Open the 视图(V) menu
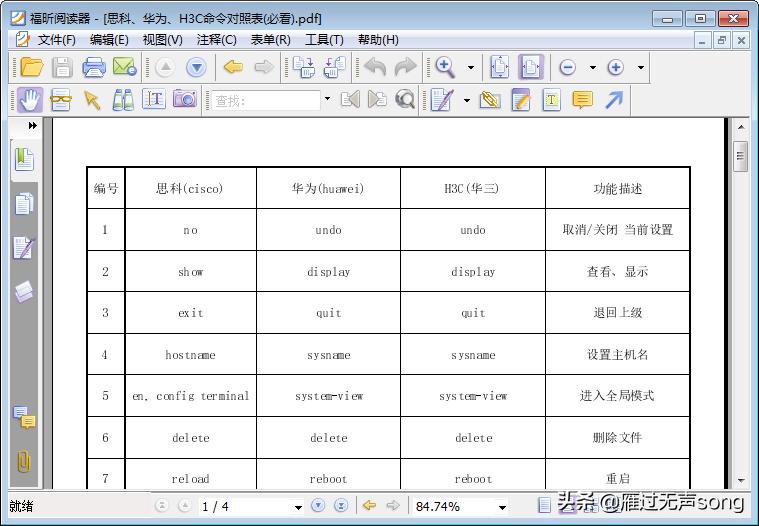Screen dimensions: 759x526 click(162, 40)
